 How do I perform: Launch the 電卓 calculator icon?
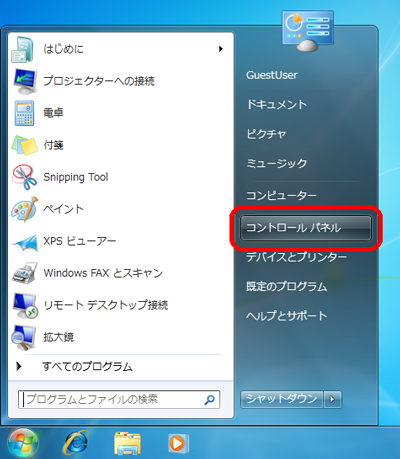[x=24, y=113]
